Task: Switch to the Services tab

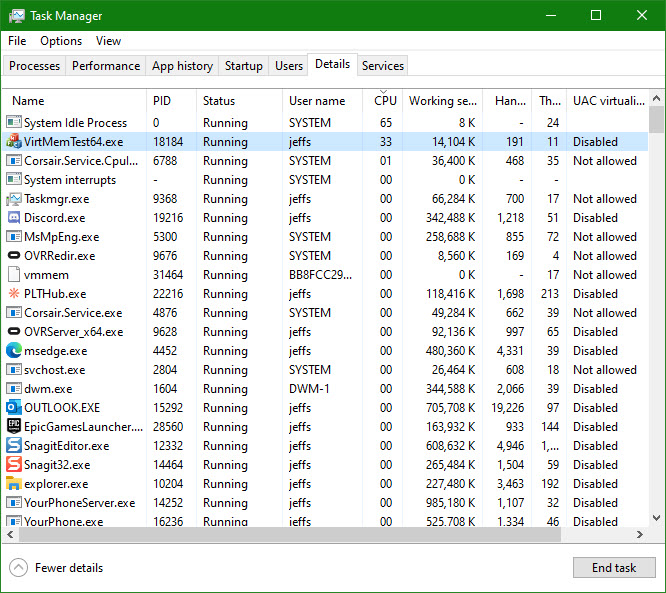Action: pos(383,66)
